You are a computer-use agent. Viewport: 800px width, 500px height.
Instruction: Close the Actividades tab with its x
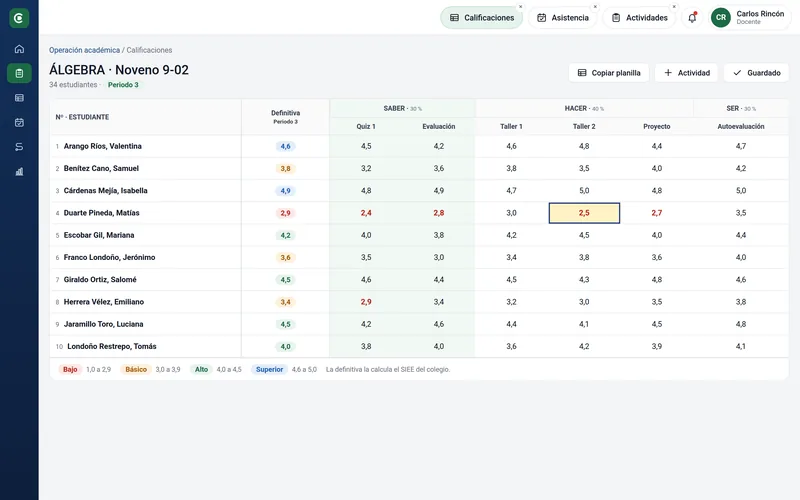[674, 7]
